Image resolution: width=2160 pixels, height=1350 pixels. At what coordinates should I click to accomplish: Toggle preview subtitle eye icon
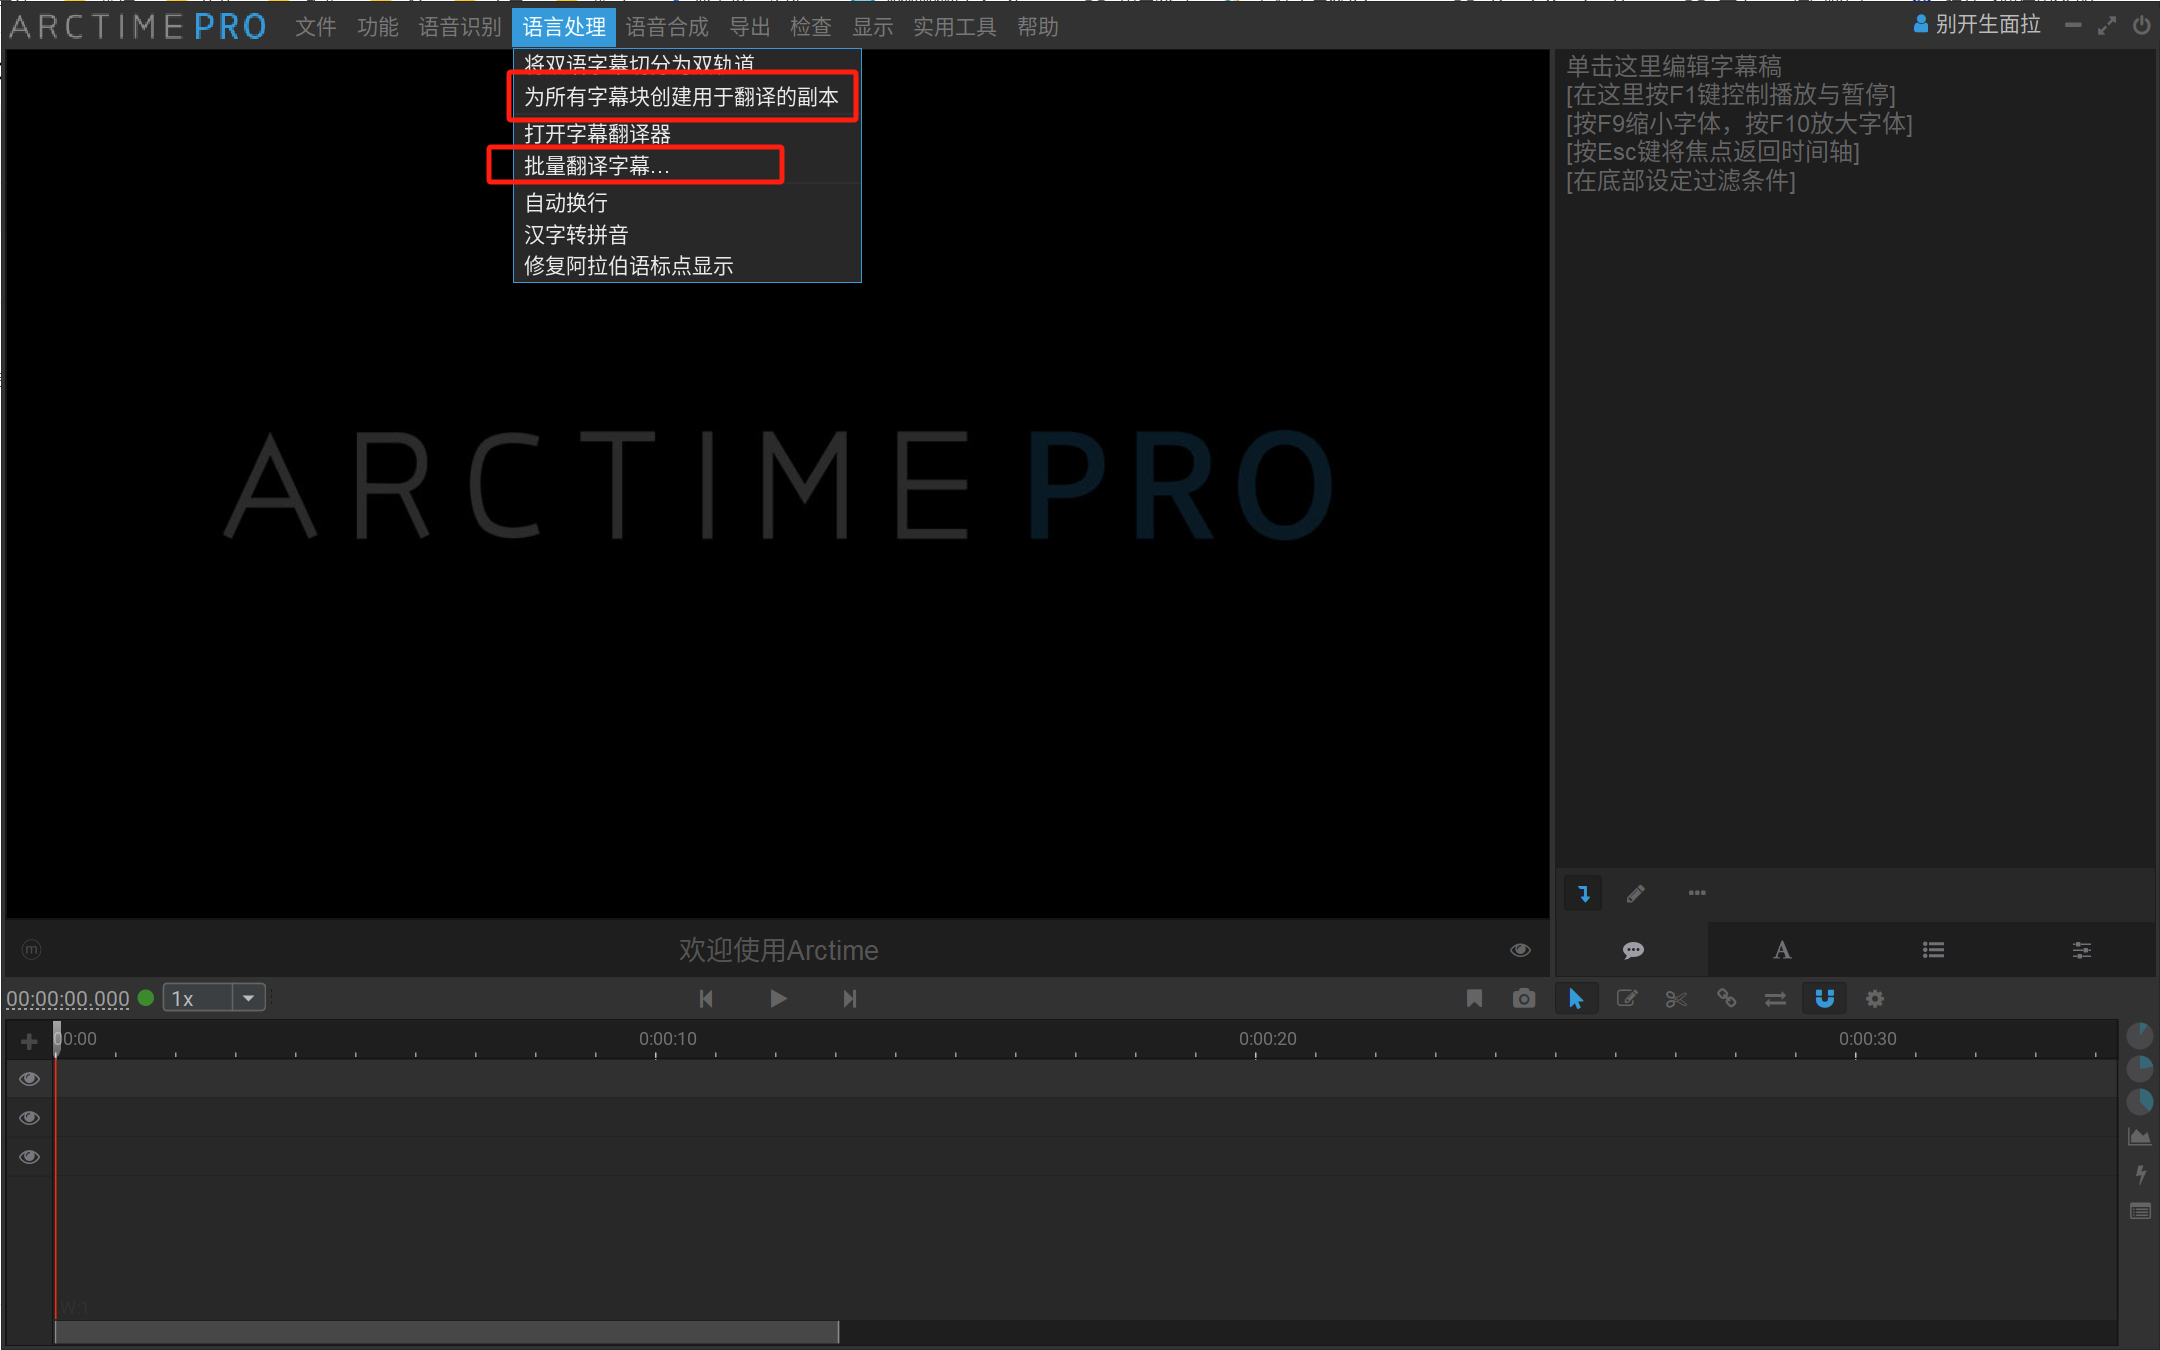pyautogui.click(x=1520, y=950)
